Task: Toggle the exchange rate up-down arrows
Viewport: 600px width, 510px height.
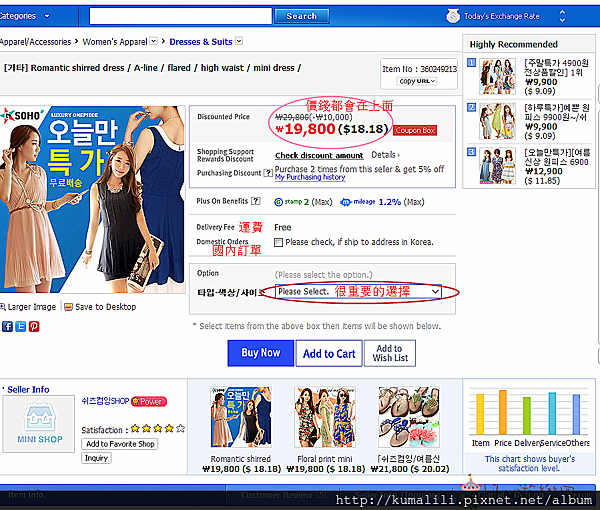Action: coord(562,16)
